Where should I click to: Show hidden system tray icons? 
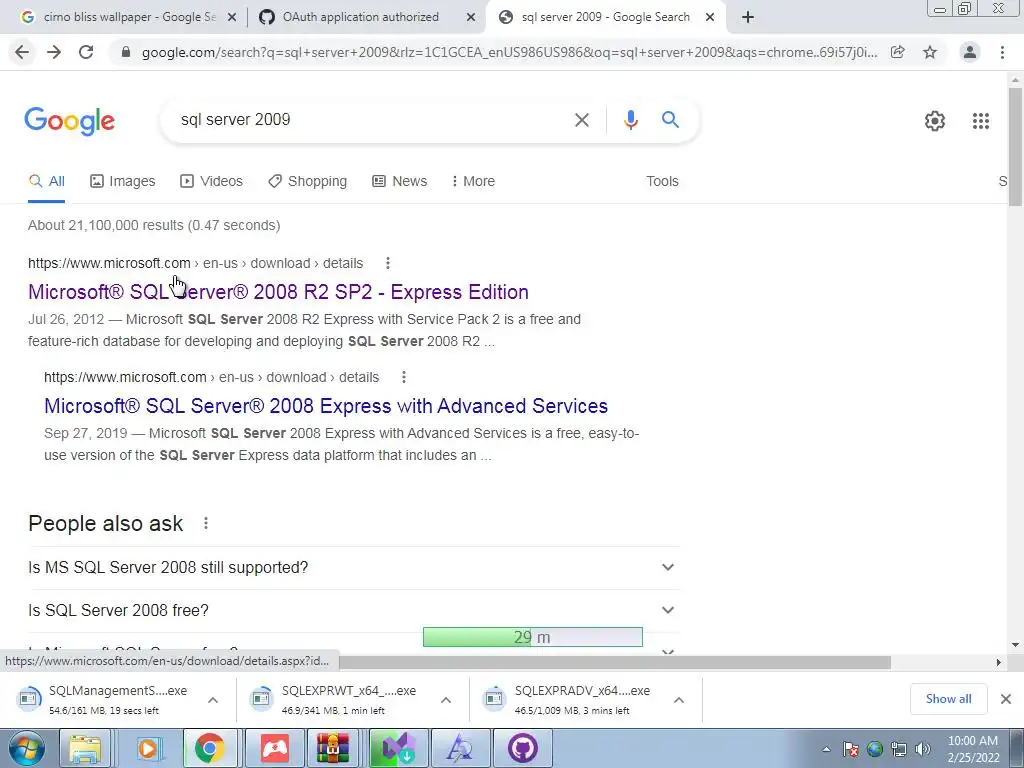click(x=826, y=749)
